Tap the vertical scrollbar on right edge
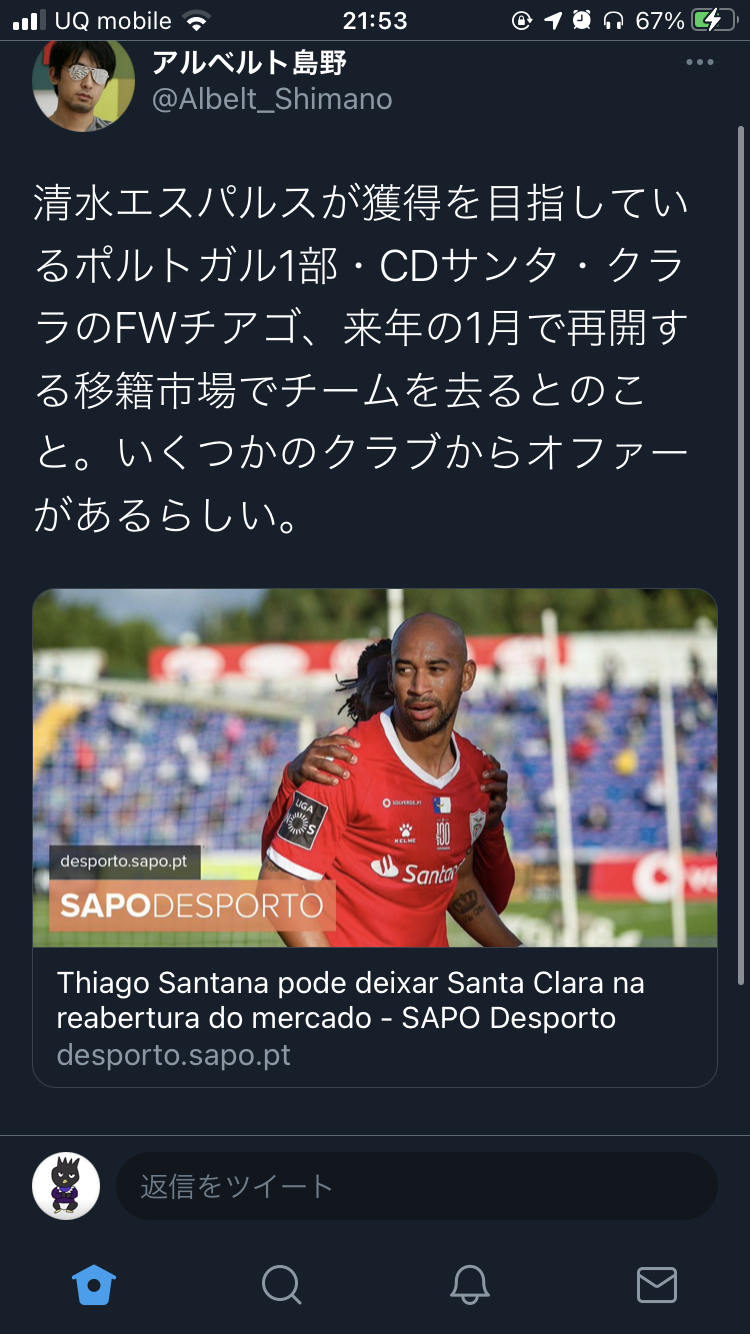 coord(741,555)
